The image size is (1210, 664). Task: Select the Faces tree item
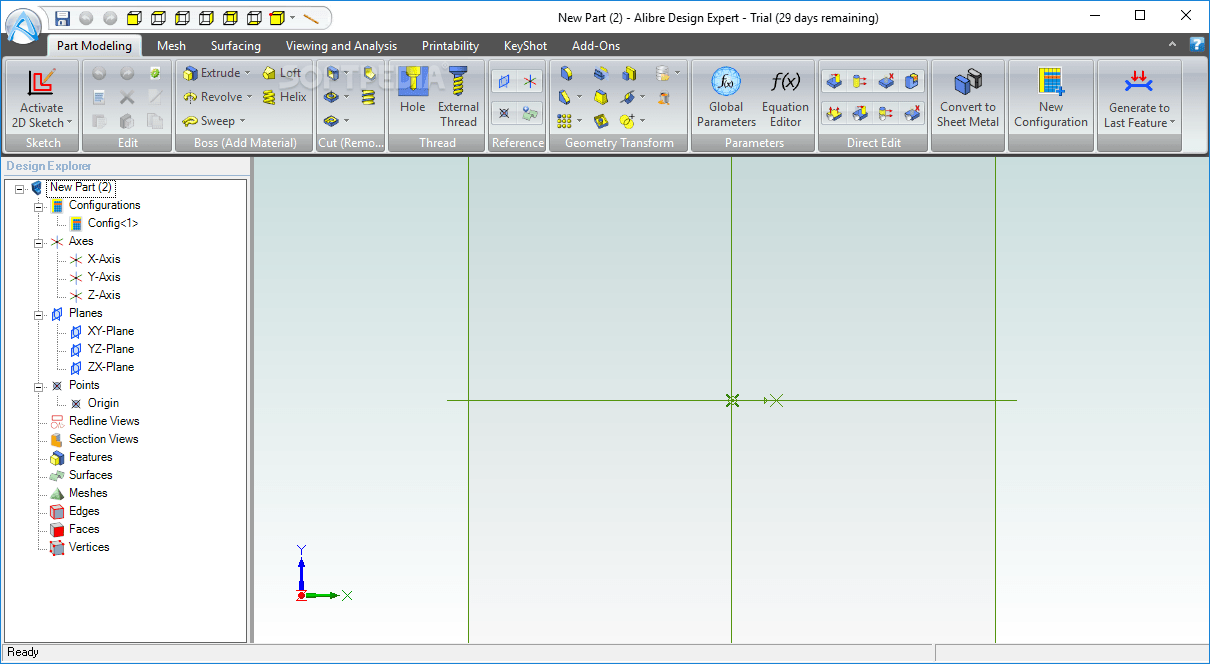coord(84,529)
